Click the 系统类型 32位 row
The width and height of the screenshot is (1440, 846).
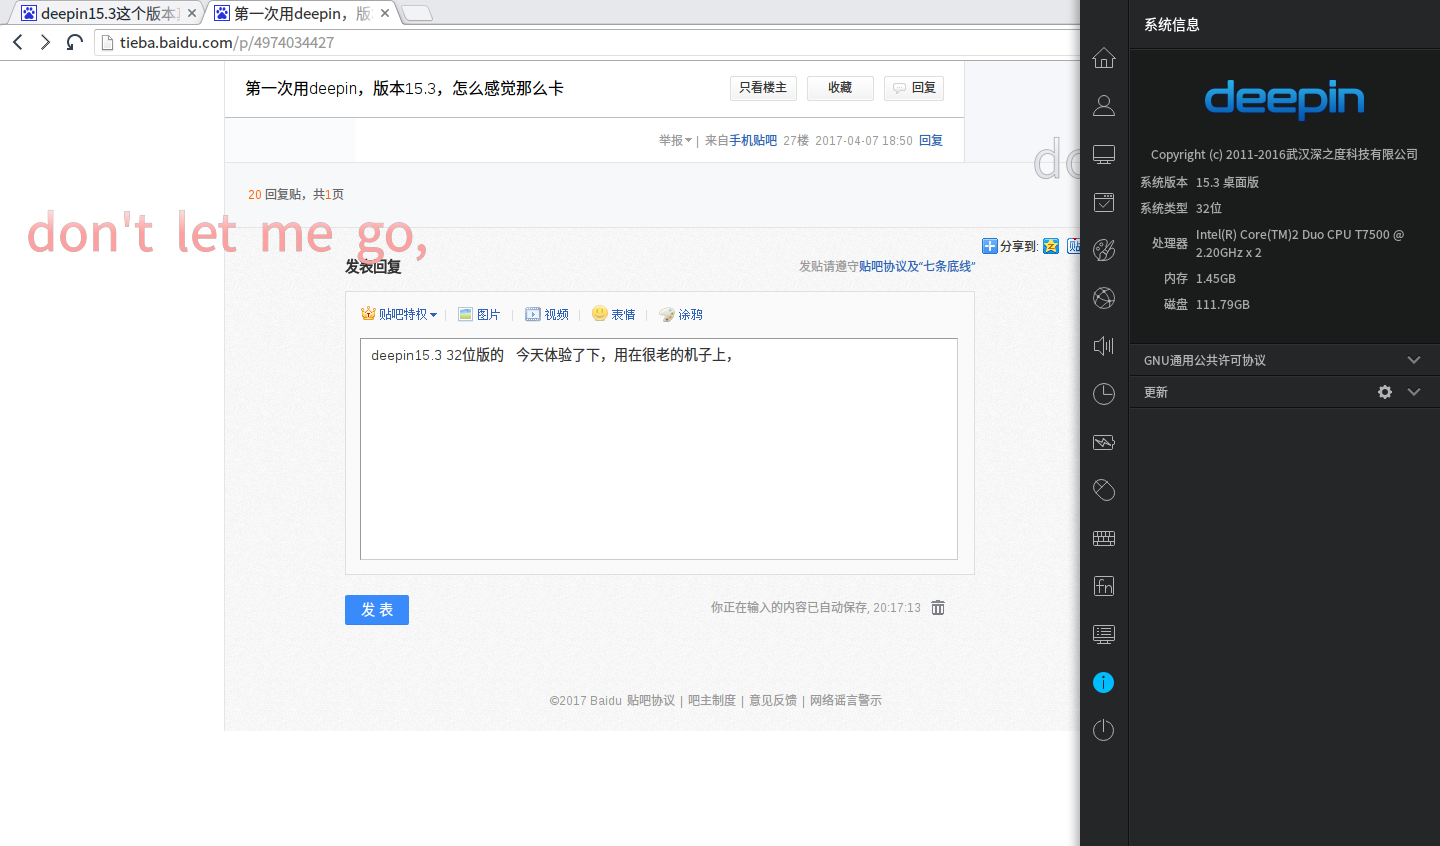pos(1181,208)
